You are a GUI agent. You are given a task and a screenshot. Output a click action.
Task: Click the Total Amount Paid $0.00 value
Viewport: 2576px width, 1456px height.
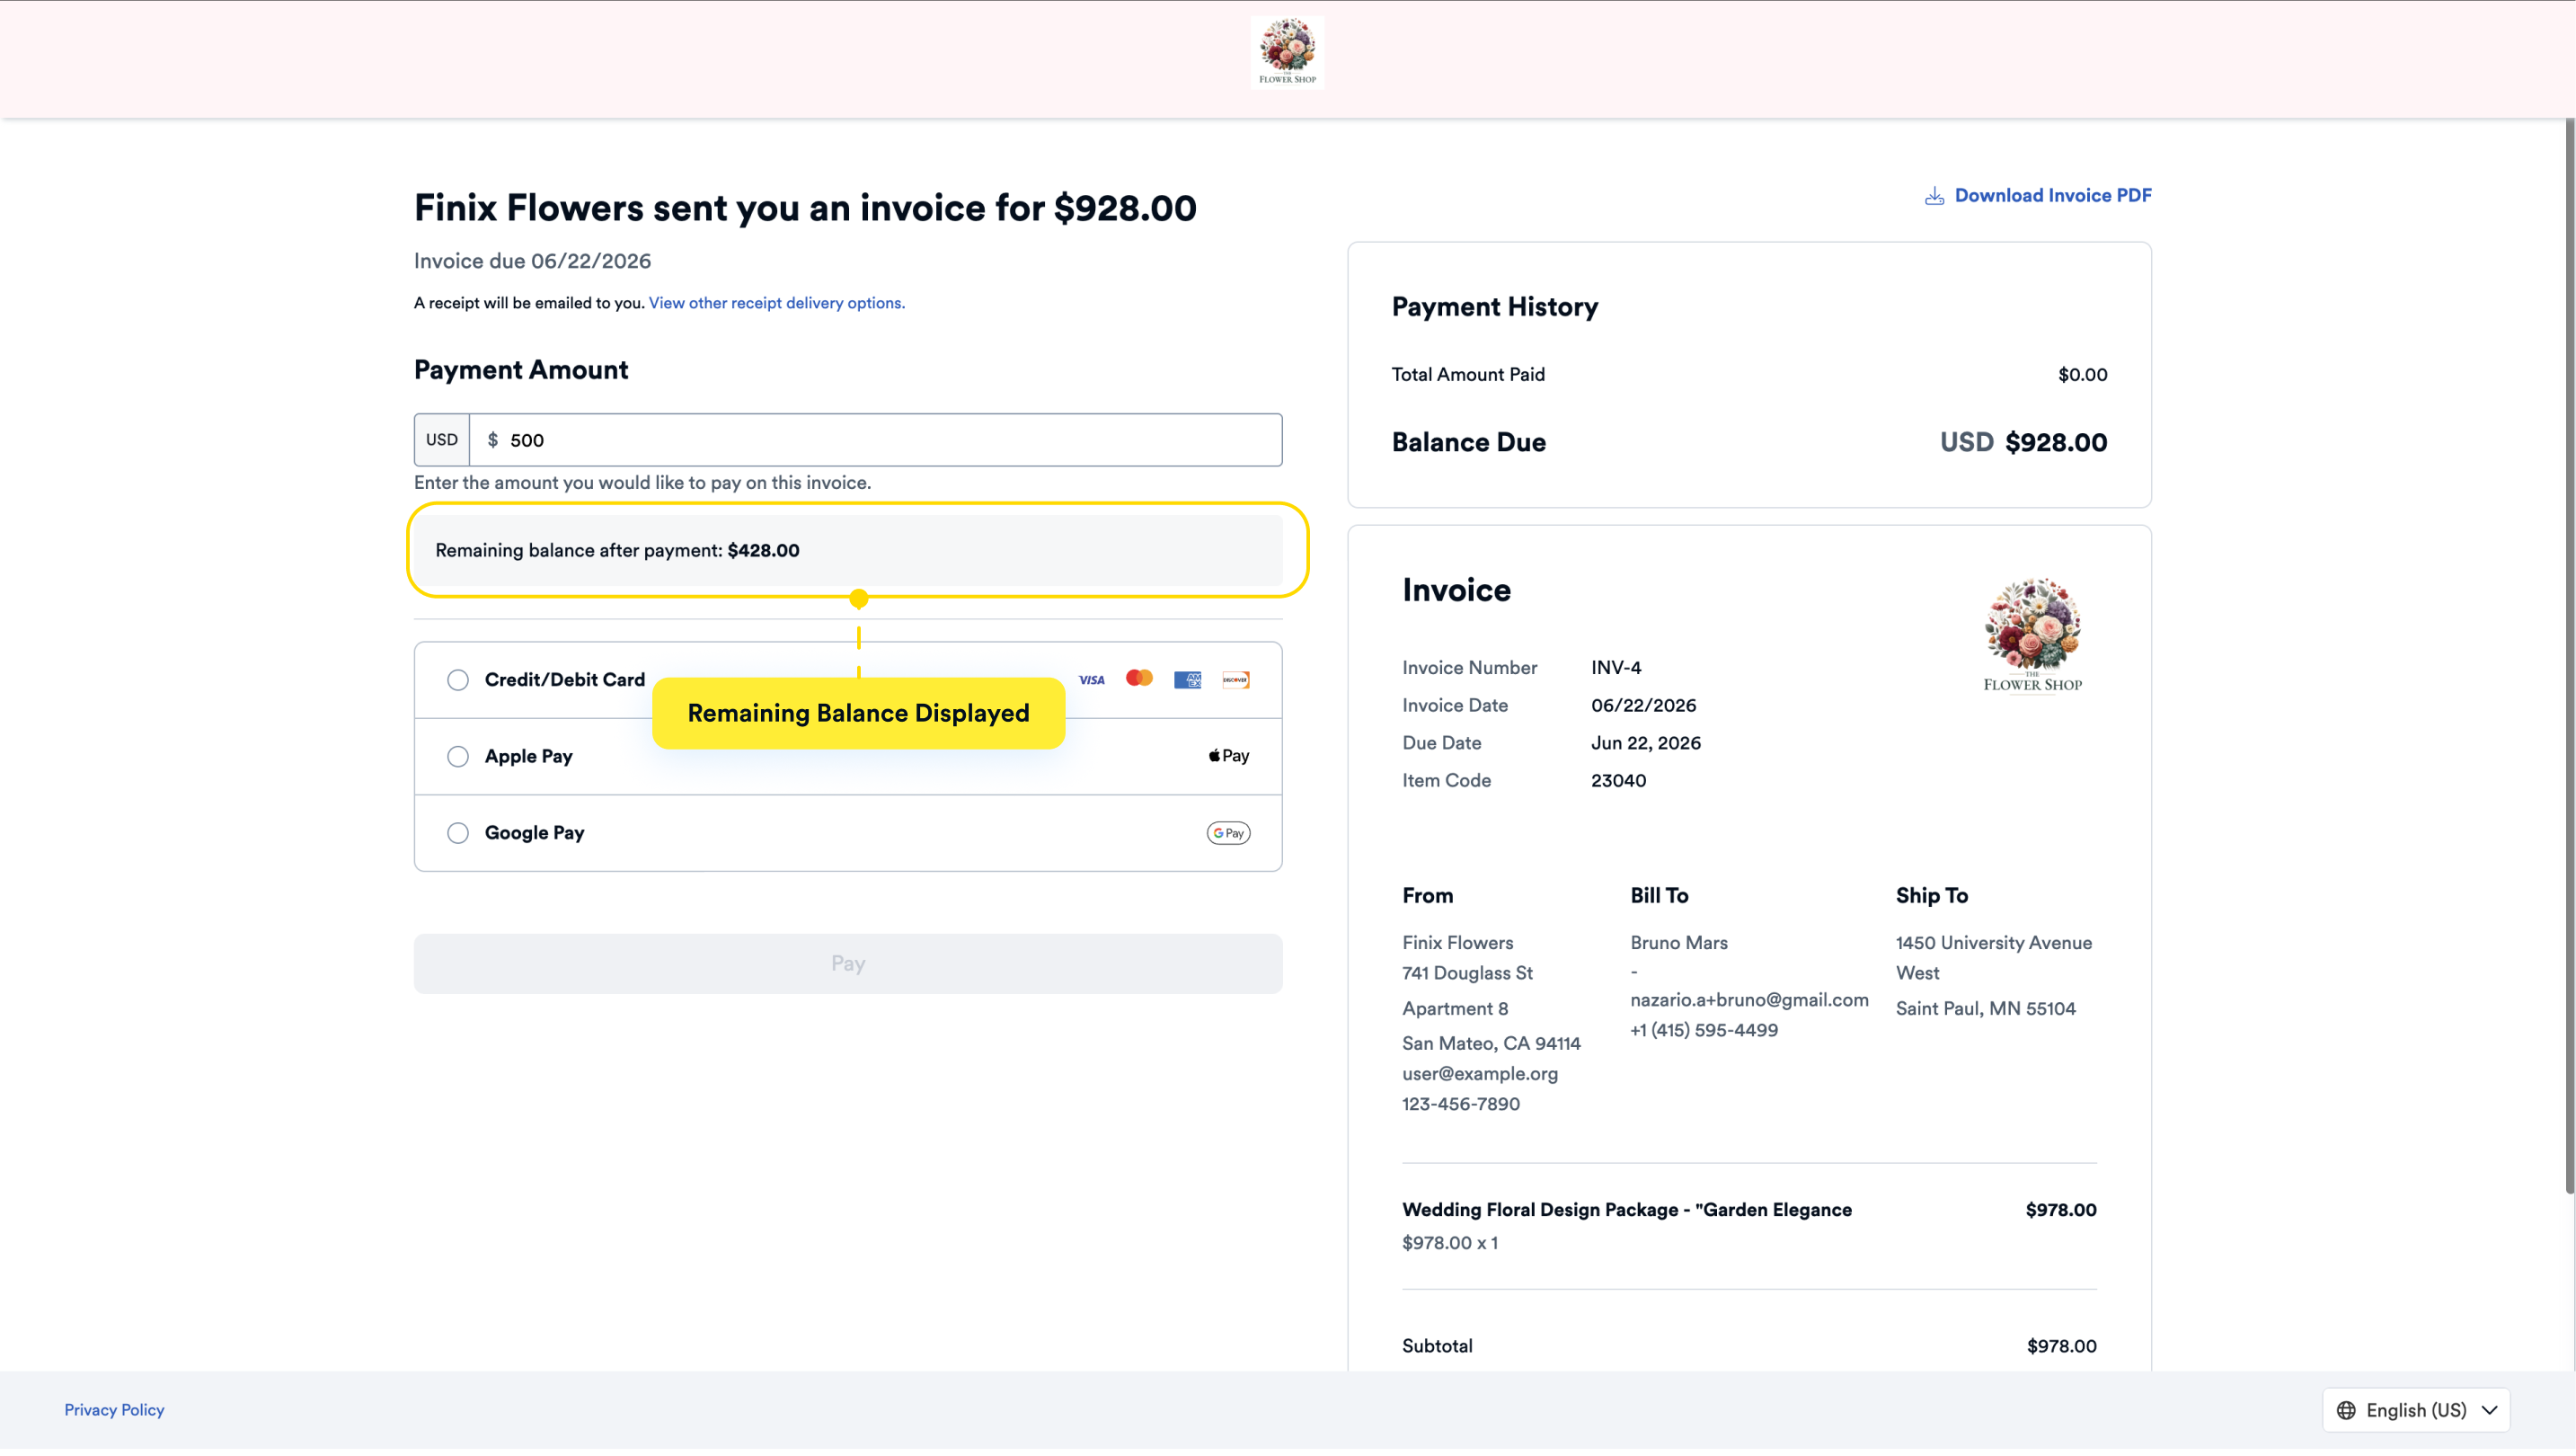(x=2082, y=375)
